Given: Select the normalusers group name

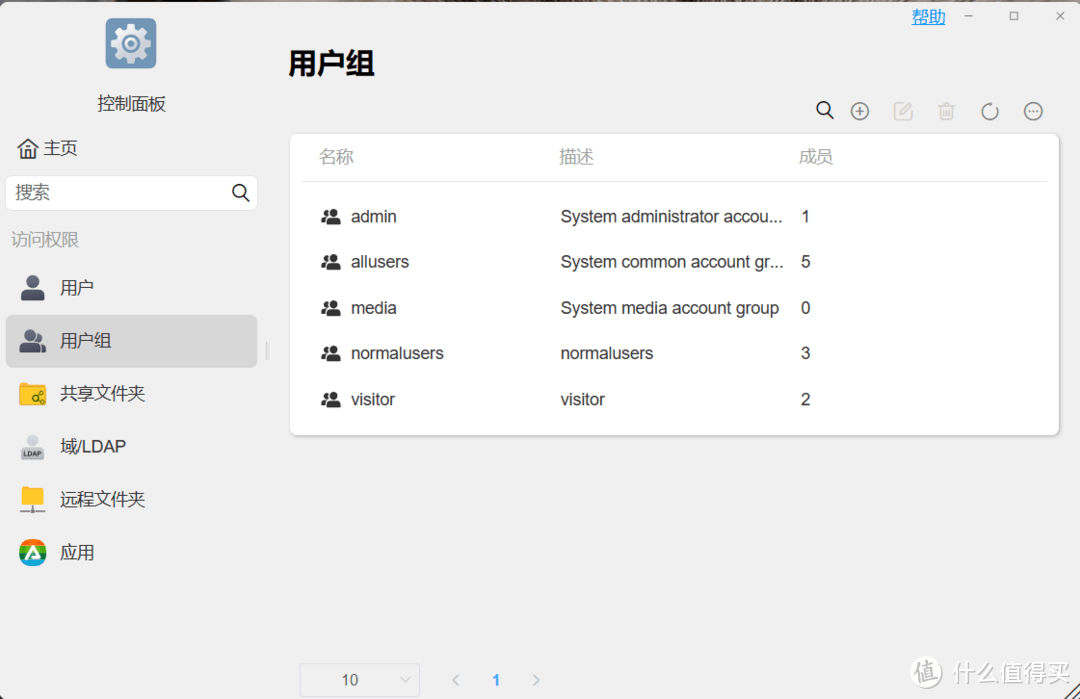Looking at the screenshot, I should [x=397, y=353].
